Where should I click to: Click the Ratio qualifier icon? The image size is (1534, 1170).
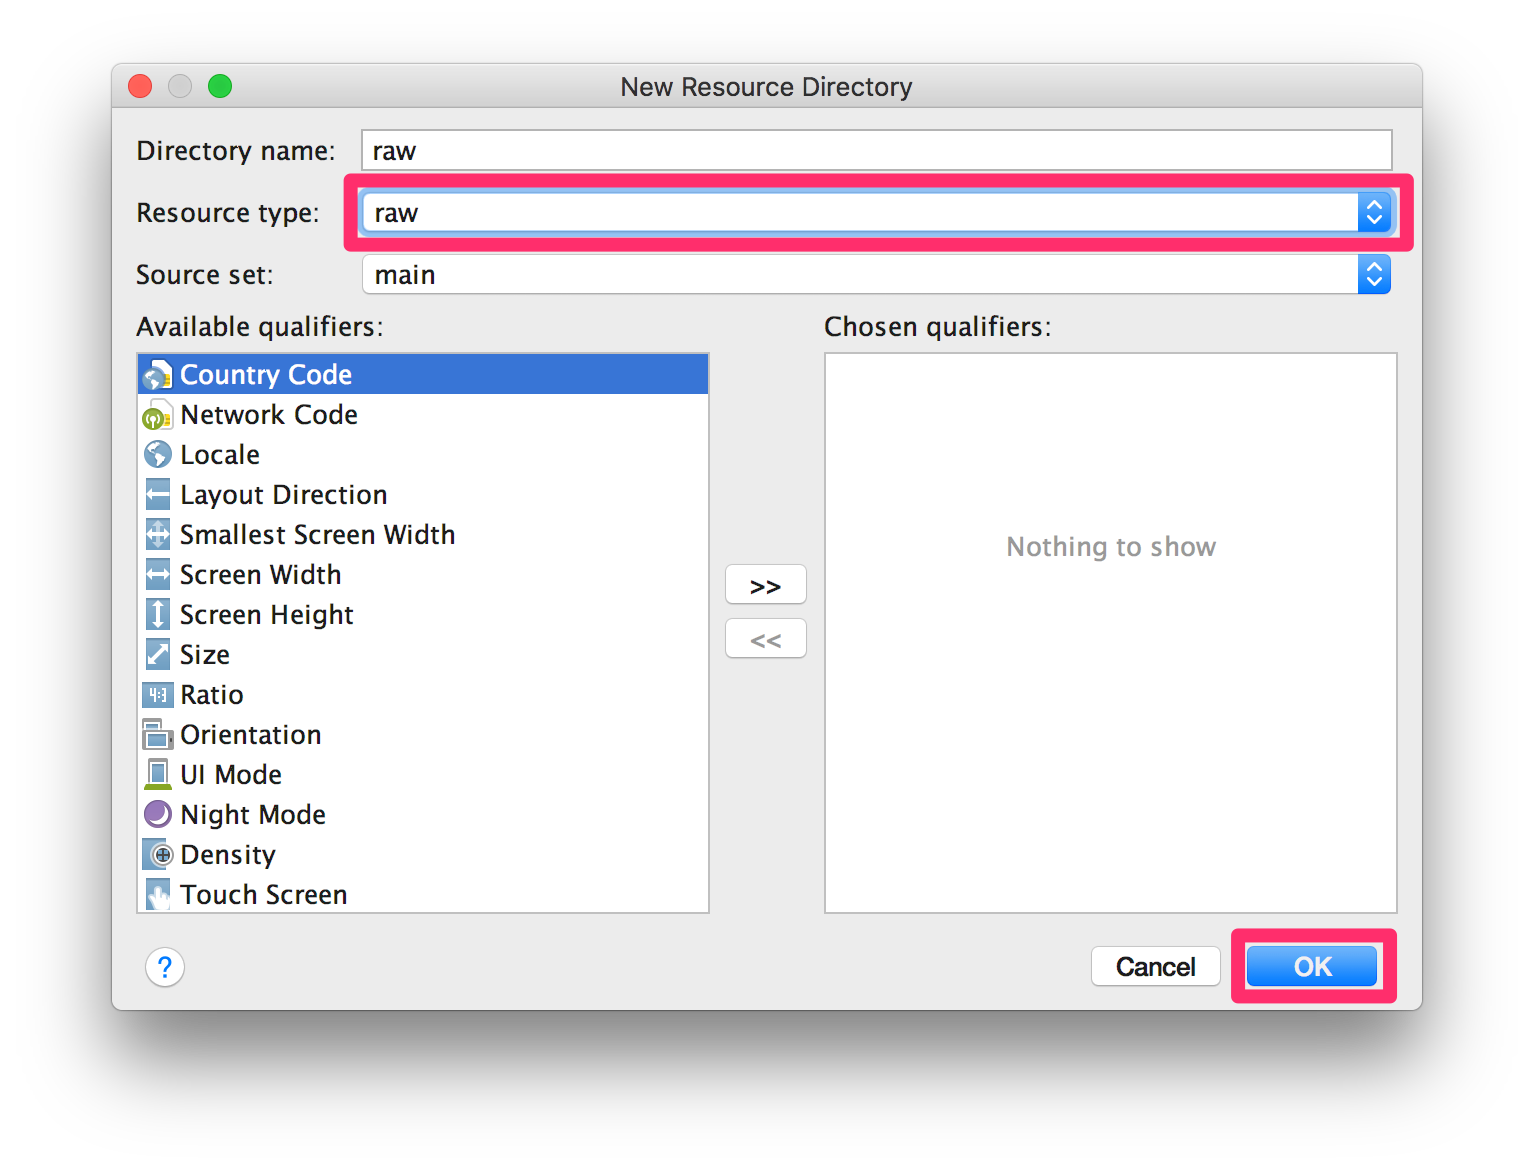pyautogui.click(x=157, y=694)
